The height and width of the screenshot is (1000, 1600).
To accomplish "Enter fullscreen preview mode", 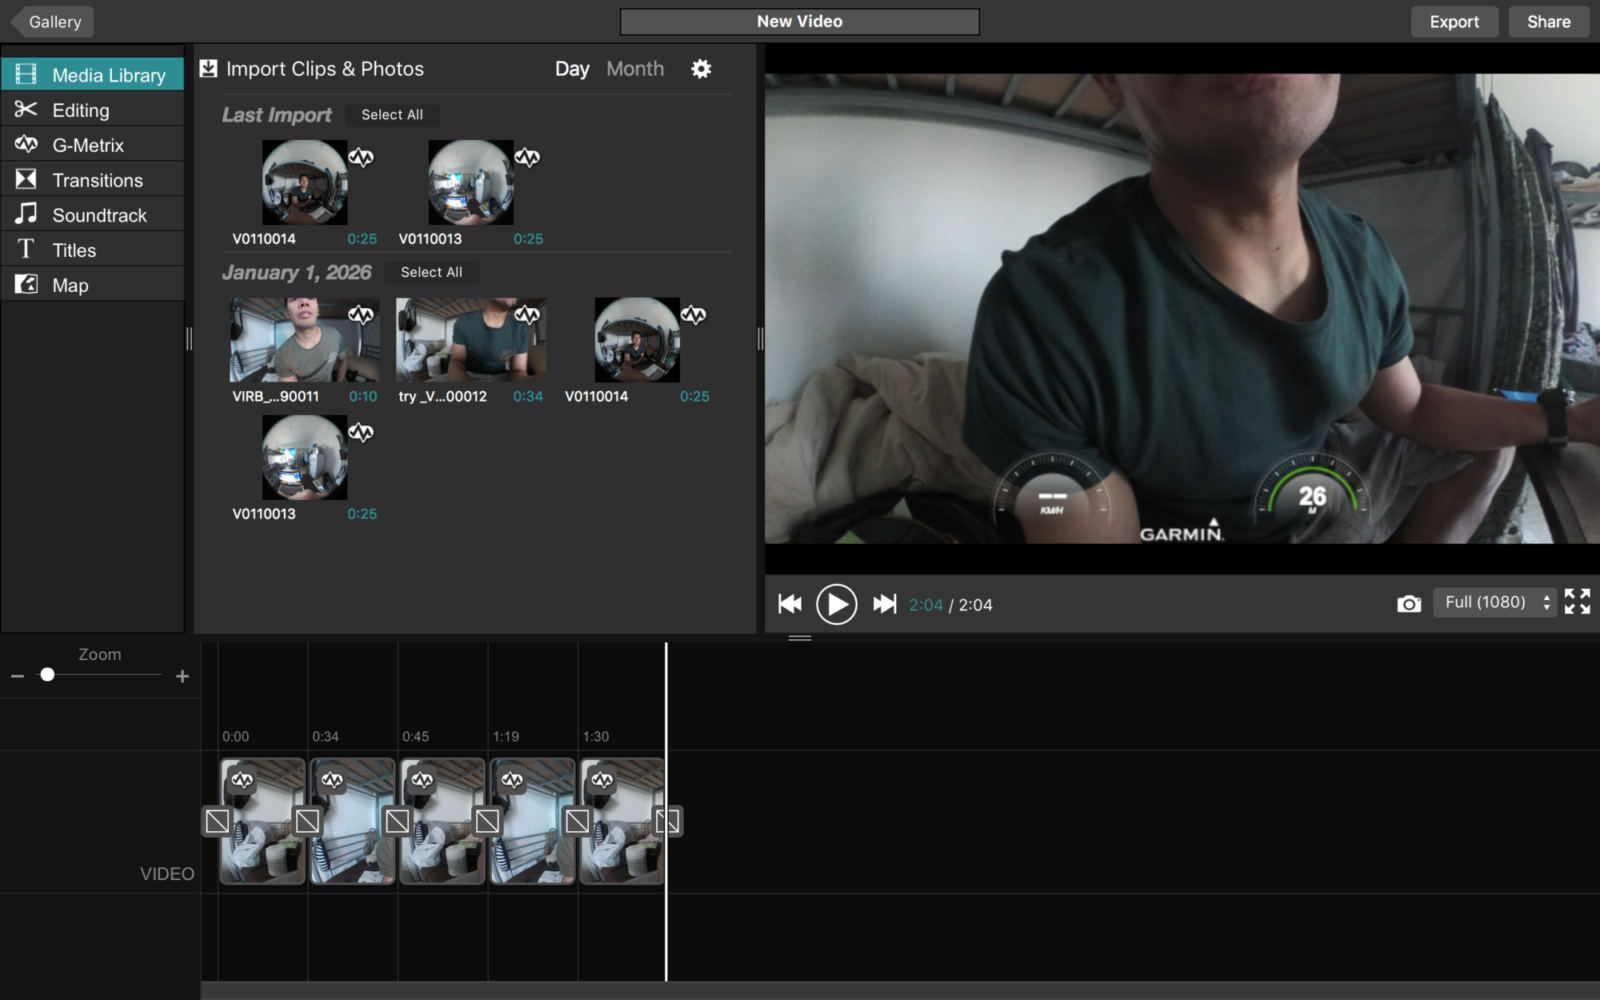I will pyautogui.click(x=1577, y=602).
